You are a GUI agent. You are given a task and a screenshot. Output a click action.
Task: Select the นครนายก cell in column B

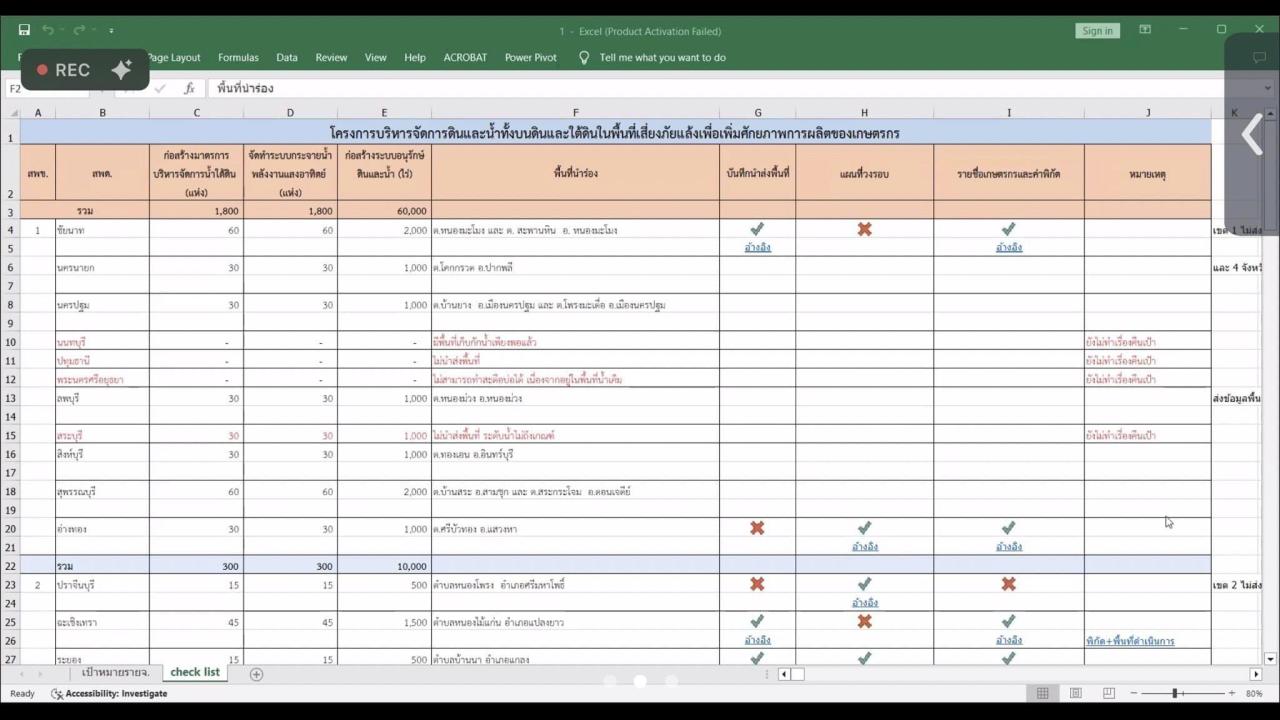click(102, 267)
